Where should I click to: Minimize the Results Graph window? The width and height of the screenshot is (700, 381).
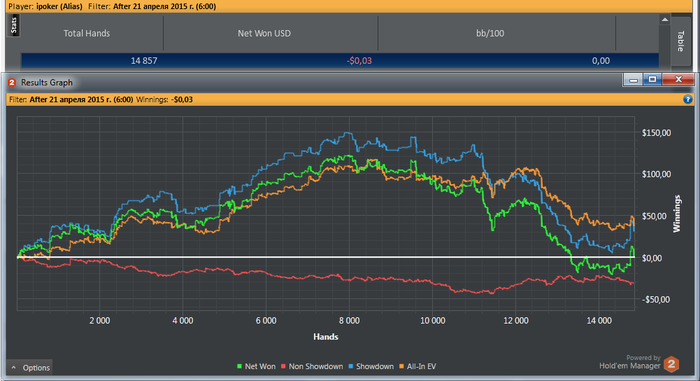(633, 80)
